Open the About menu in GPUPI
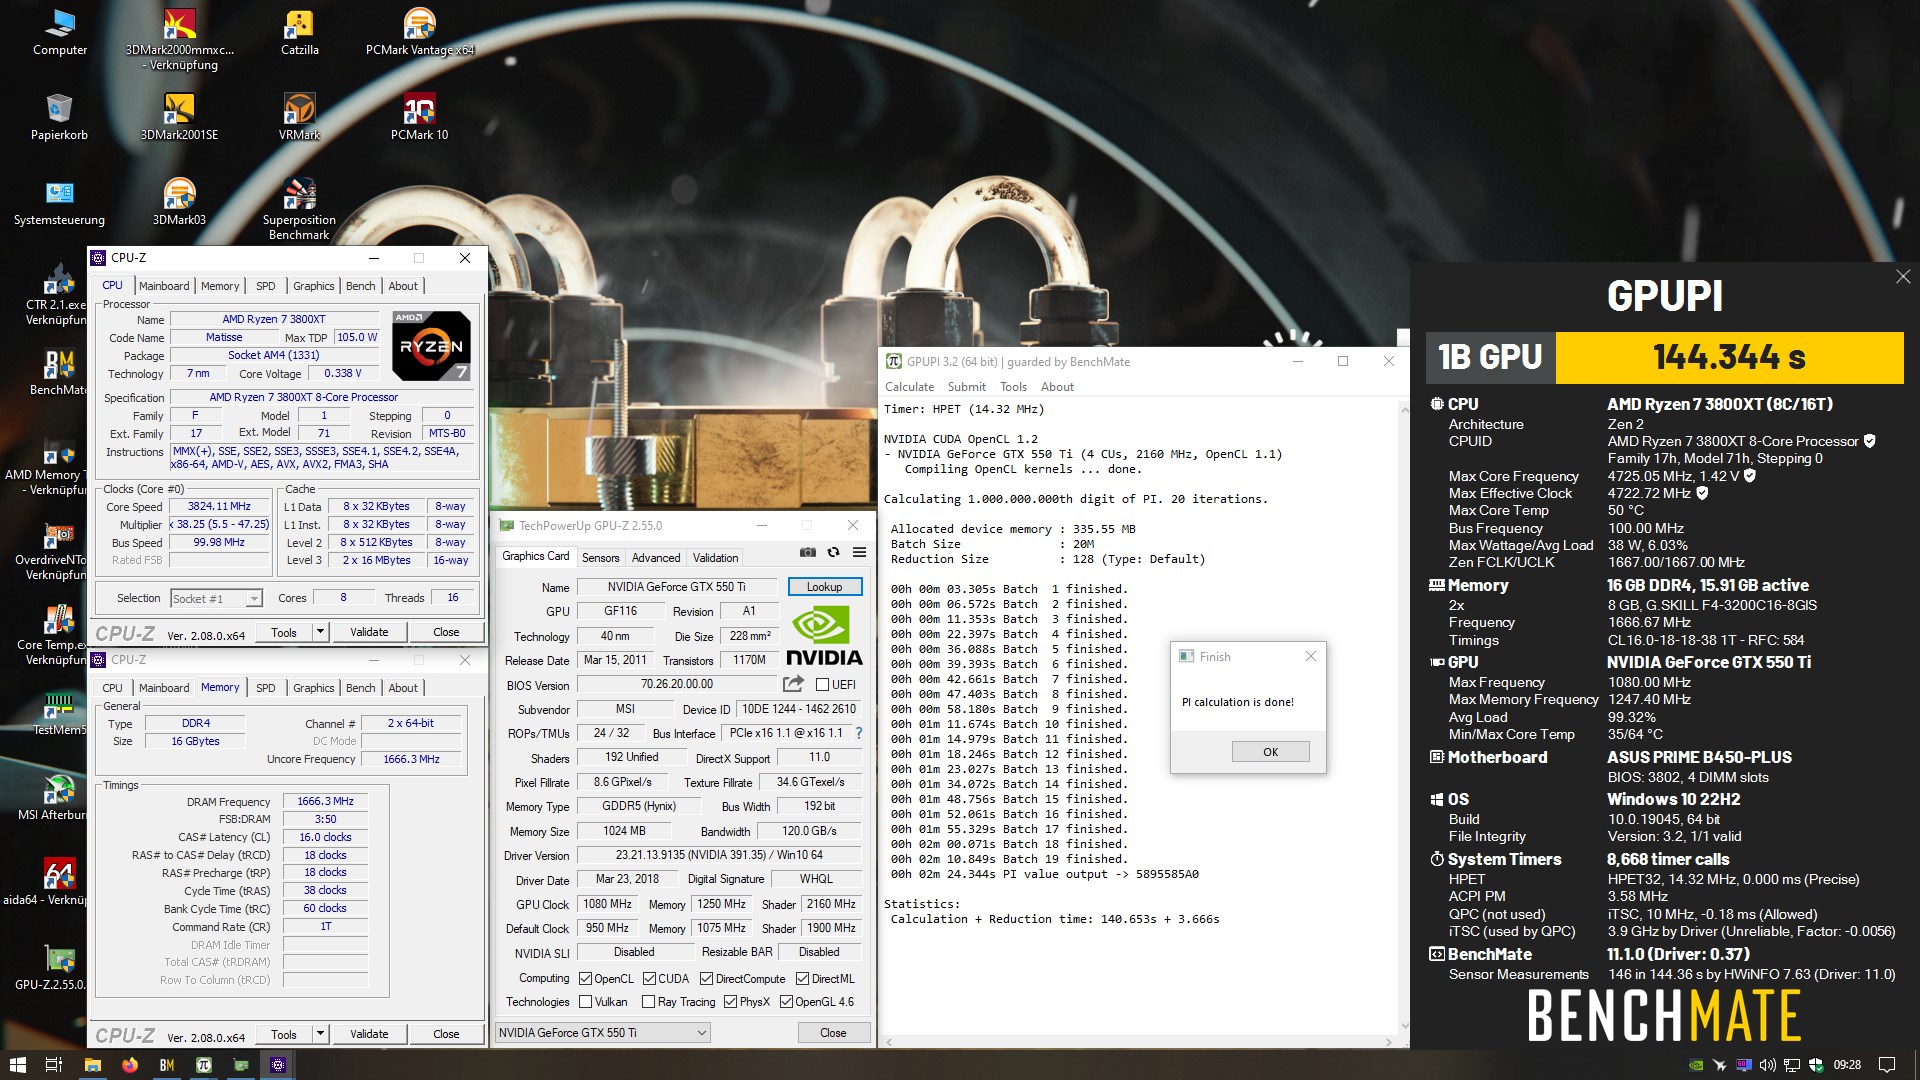This screenshot has width=1920, height=1080. point(1057,387)
